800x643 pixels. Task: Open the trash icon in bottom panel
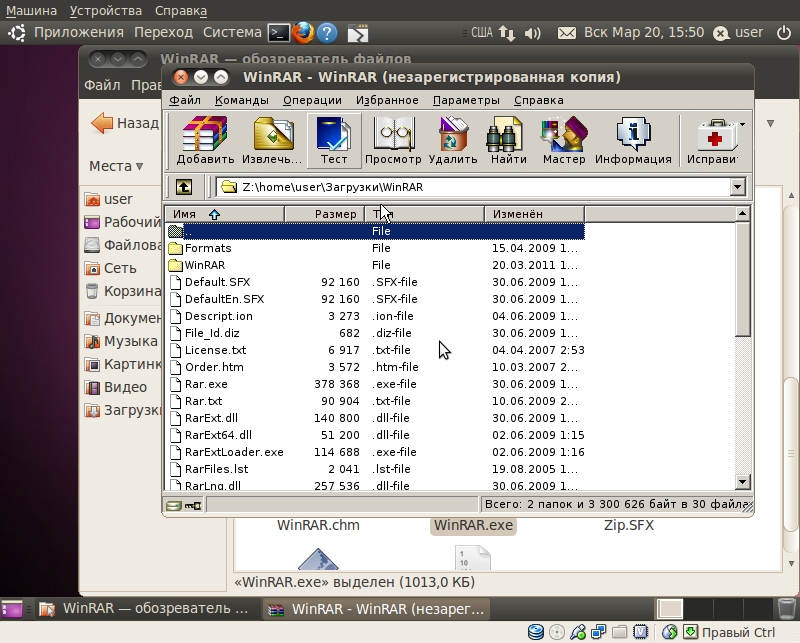tap(786, 609)
